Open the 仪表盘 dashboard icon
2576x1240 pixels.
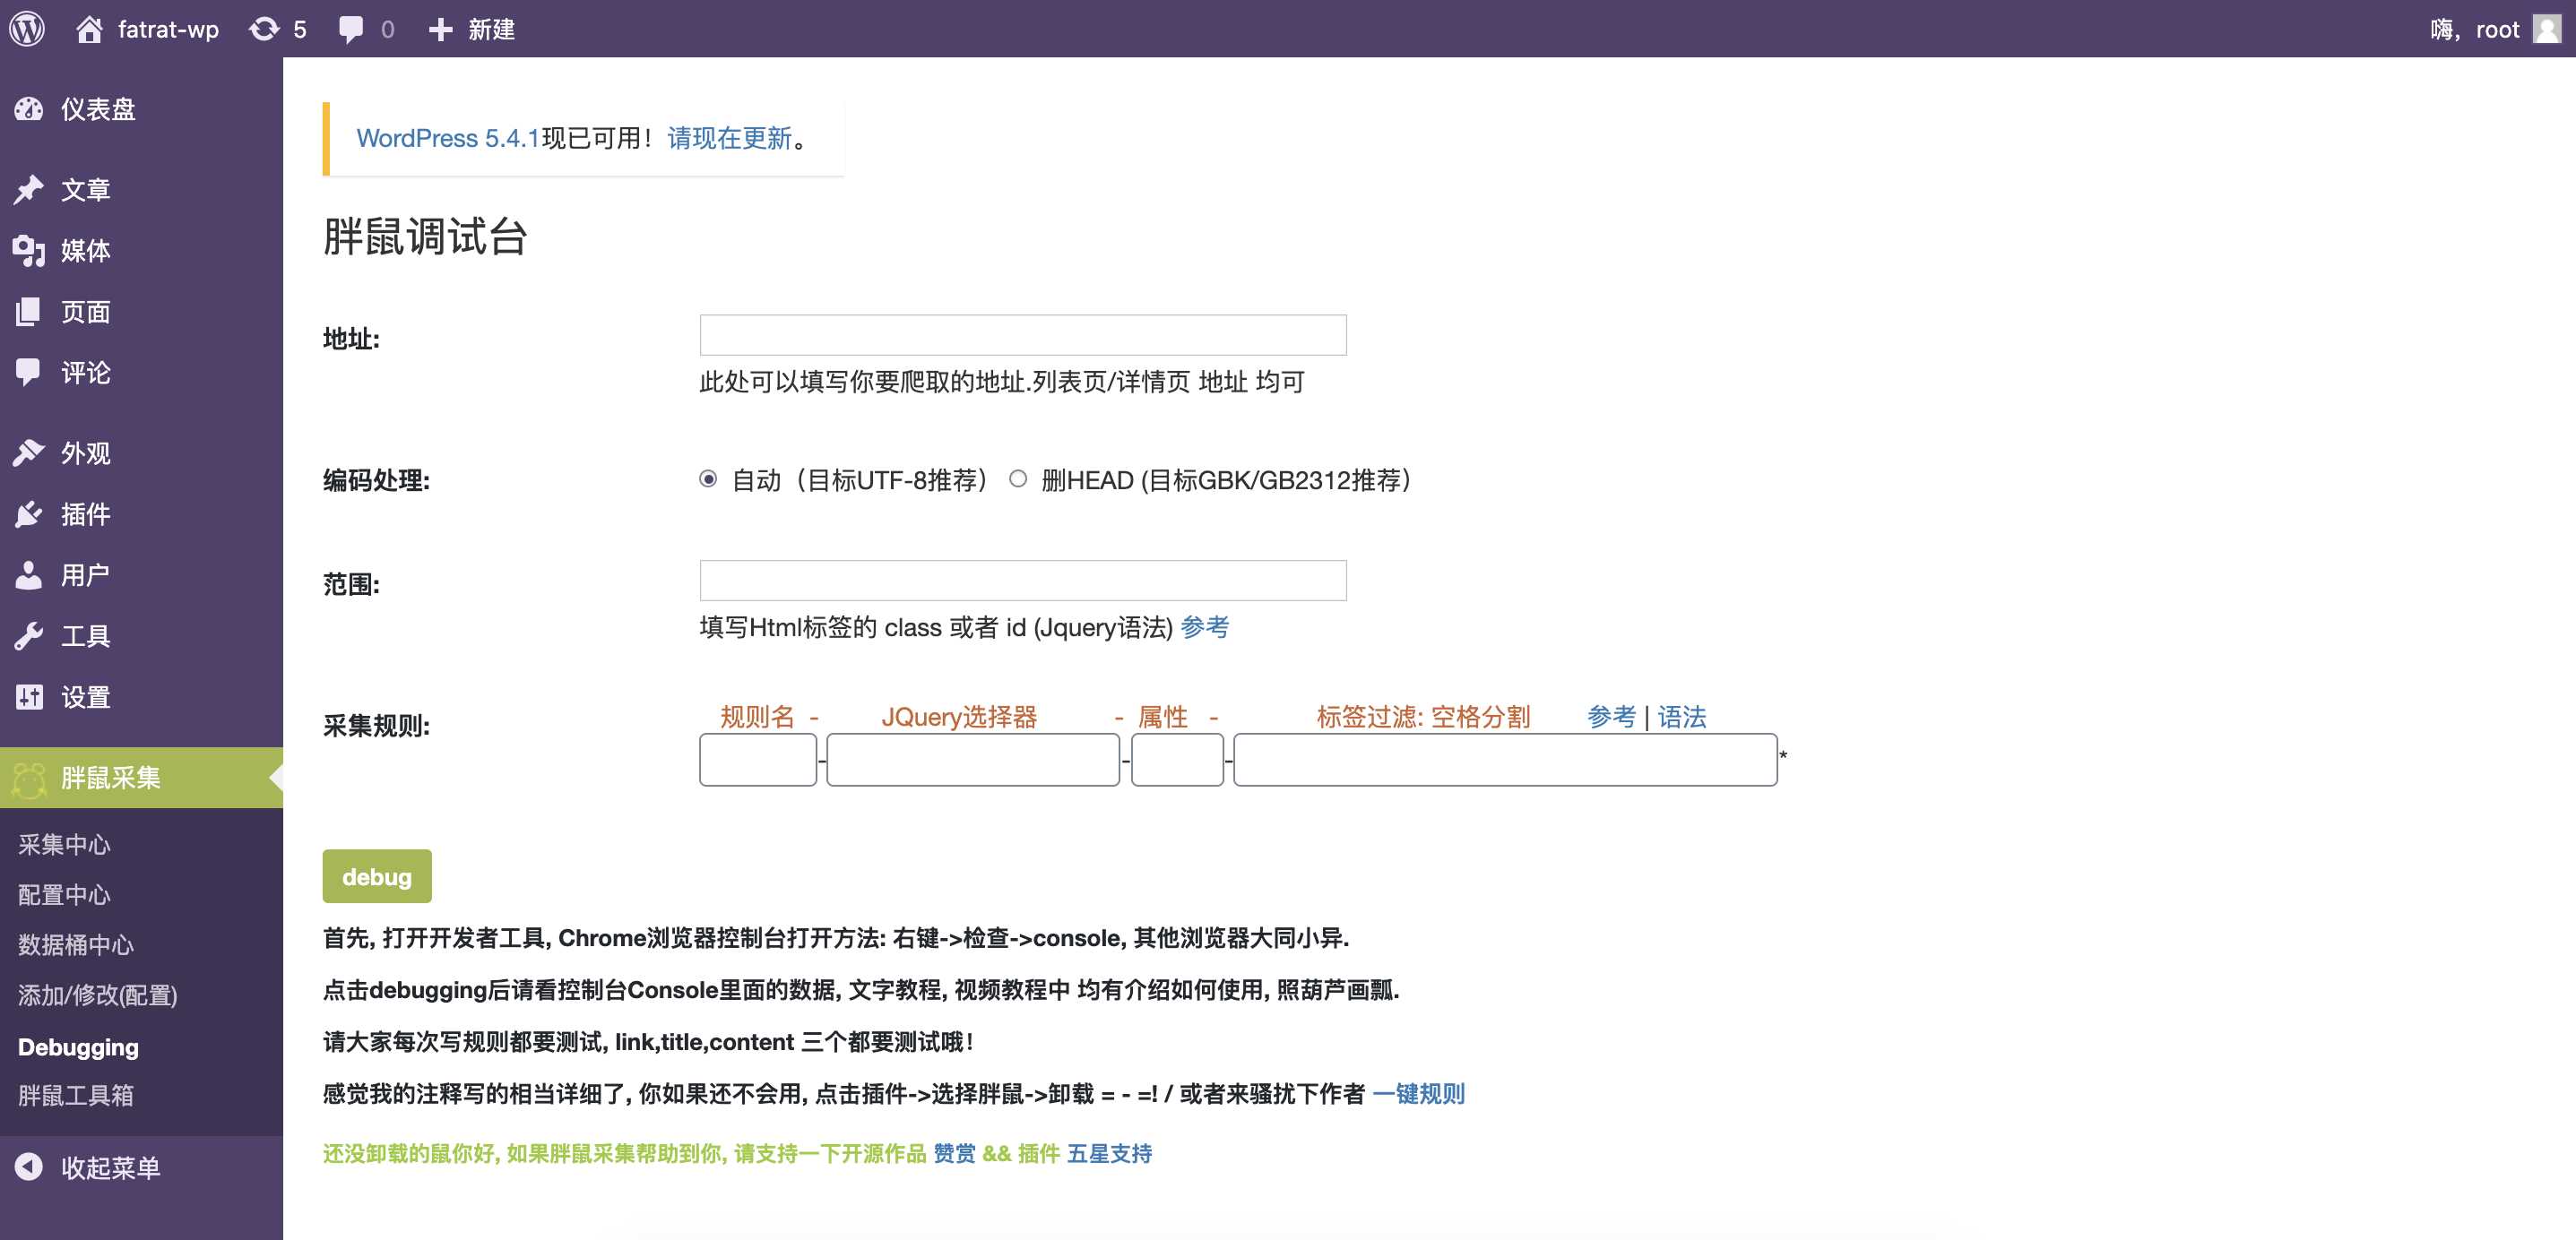(30, 109)
